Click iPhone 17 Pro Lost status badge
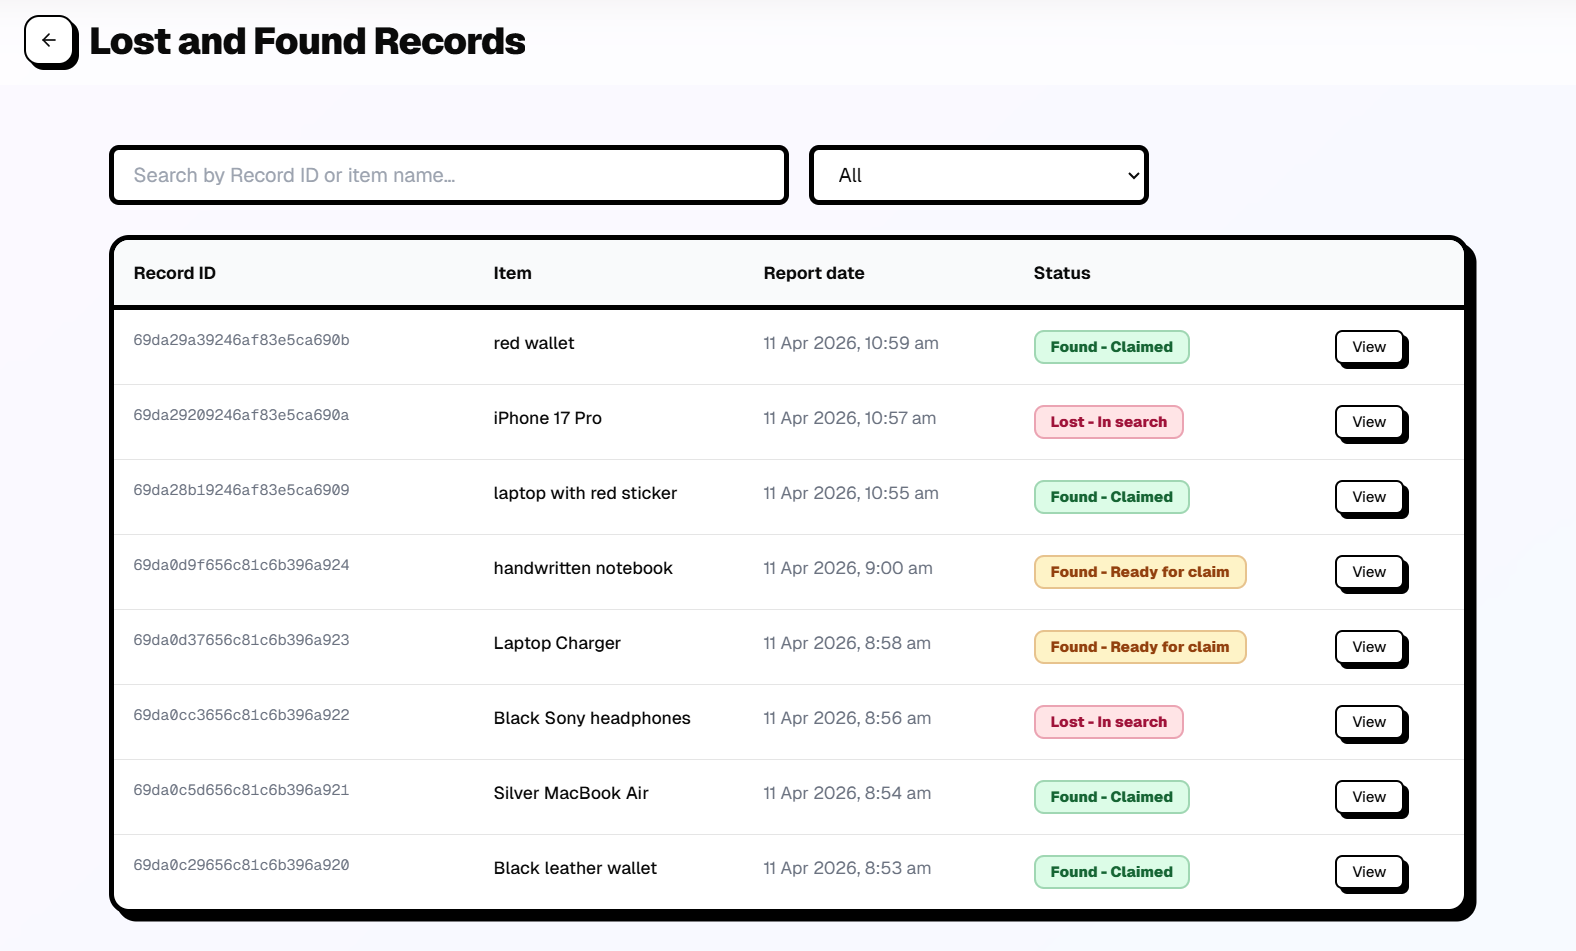Screen dimensions: 1576x951 1108,422
